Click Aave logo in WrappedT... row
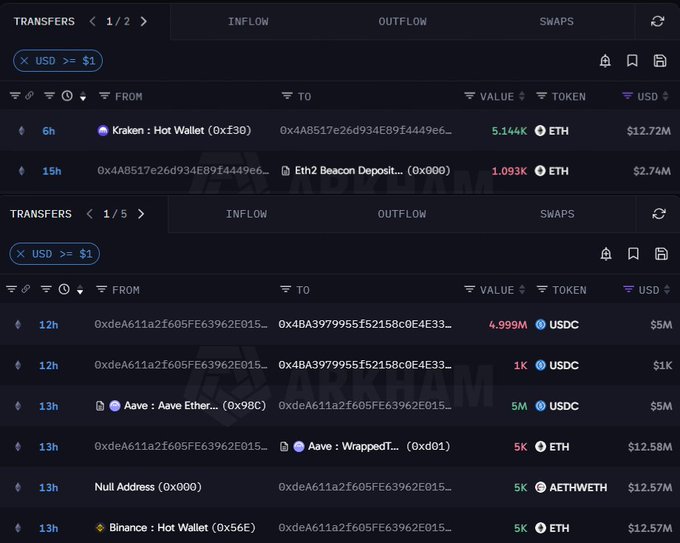 (x=298, y=446)
